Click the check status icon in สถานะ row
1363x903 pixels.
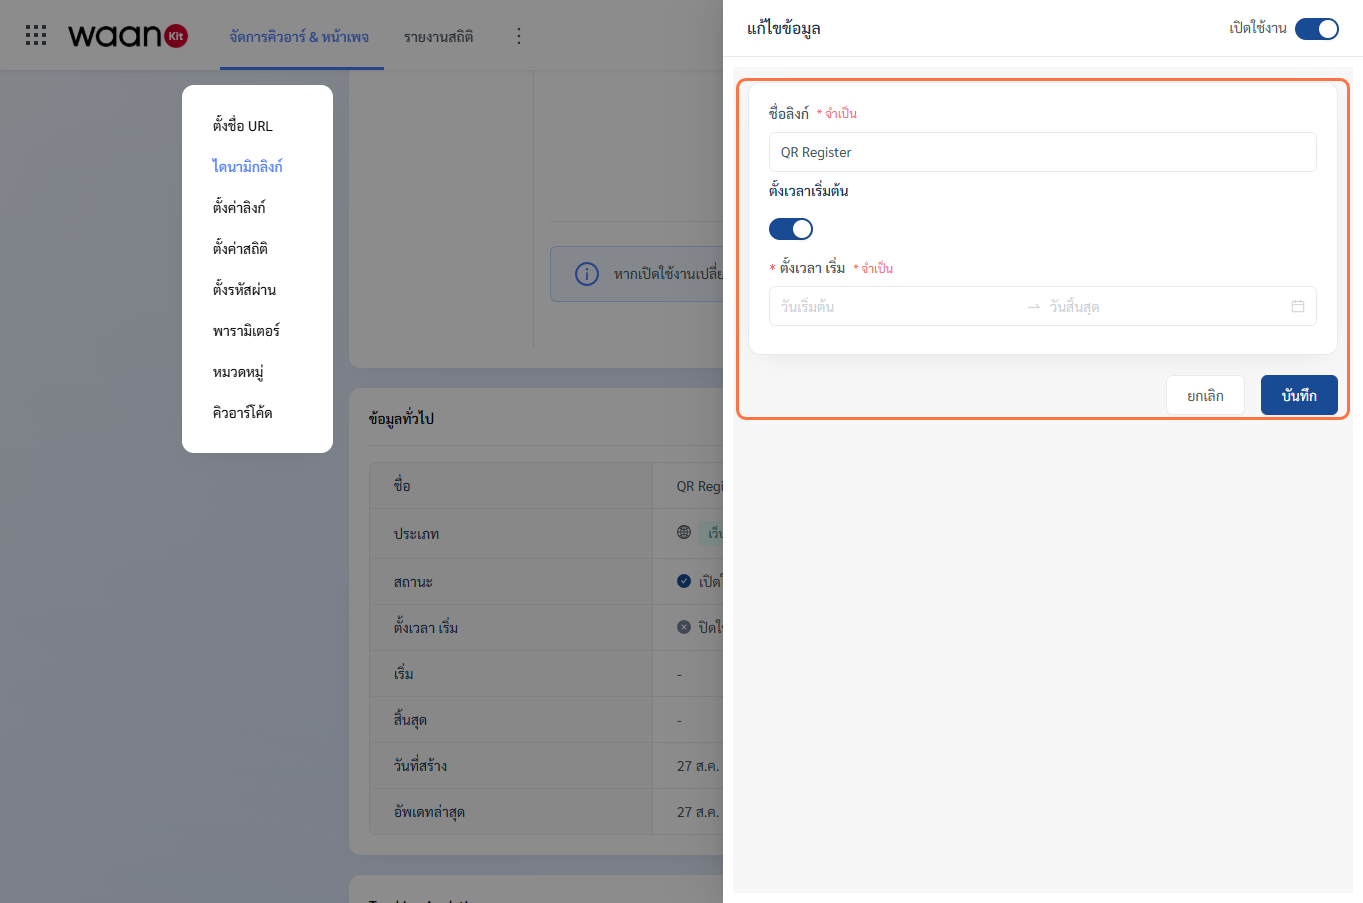[x=684, y=581]
